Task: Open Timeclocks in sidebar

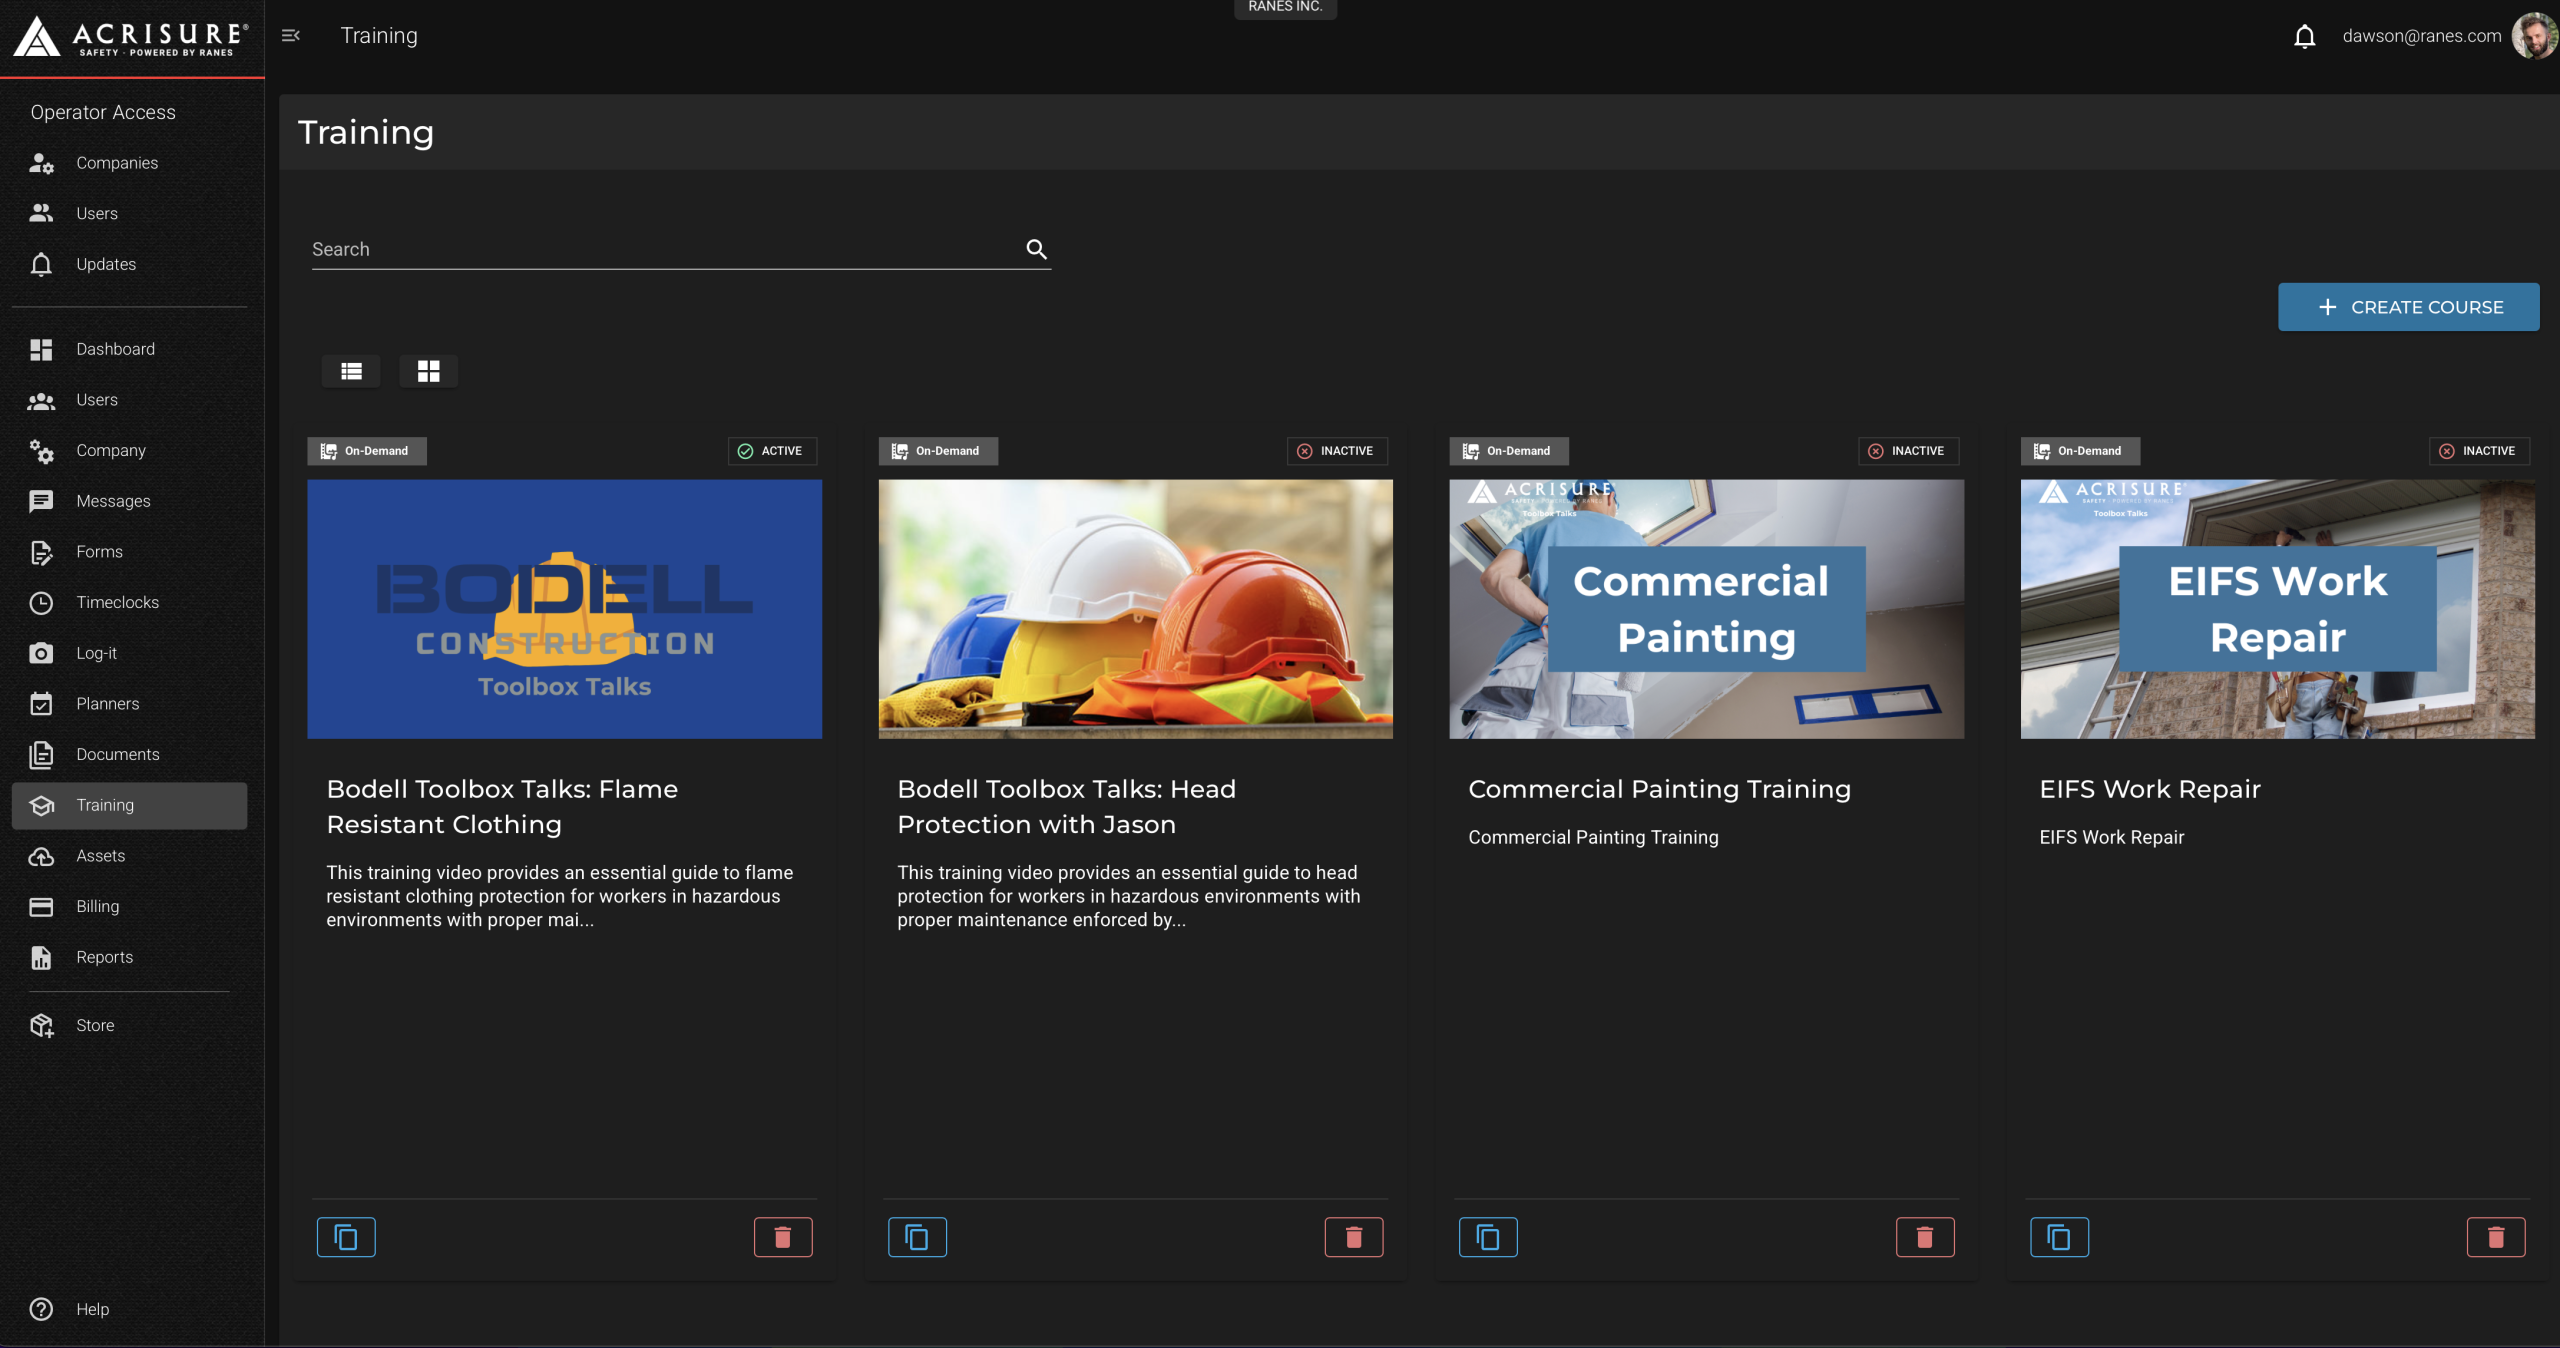Action: (x=130, y=602)
